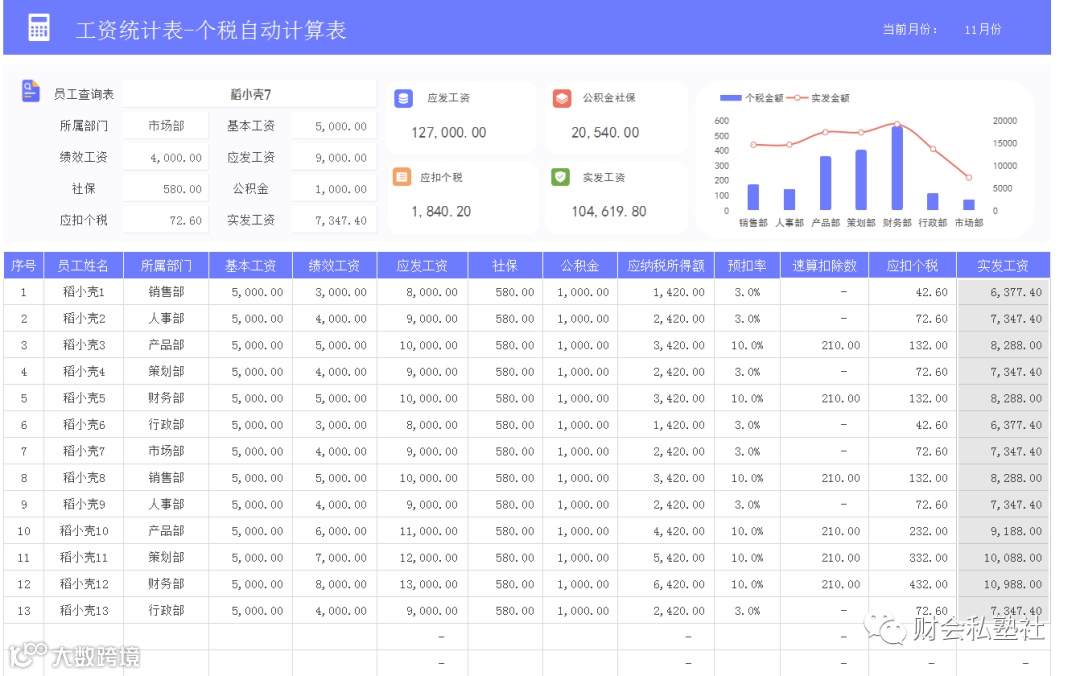Click the 员工查询表 label
1080x676 pixels.
point(83,94)
